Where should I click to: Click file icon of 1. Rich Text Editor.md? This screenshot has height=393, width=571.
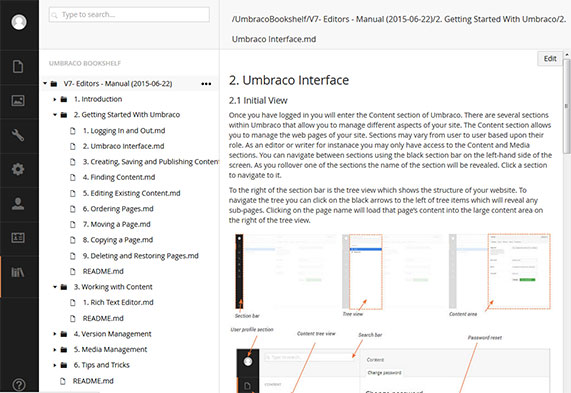(73, 302)
